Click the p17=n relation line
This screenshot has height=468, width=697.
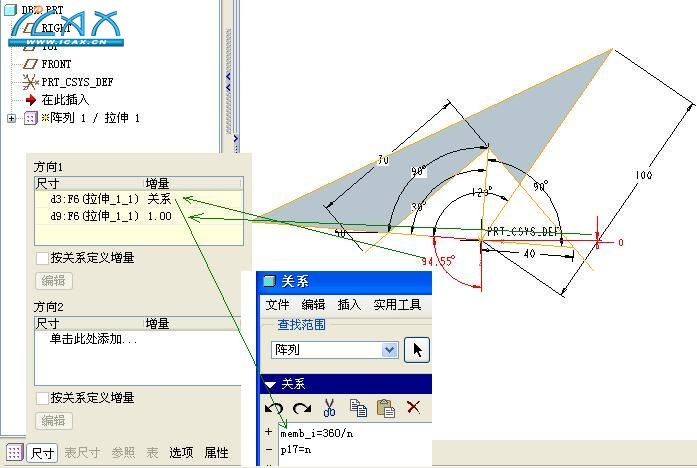pyautogui.click(x=296, y=450)
